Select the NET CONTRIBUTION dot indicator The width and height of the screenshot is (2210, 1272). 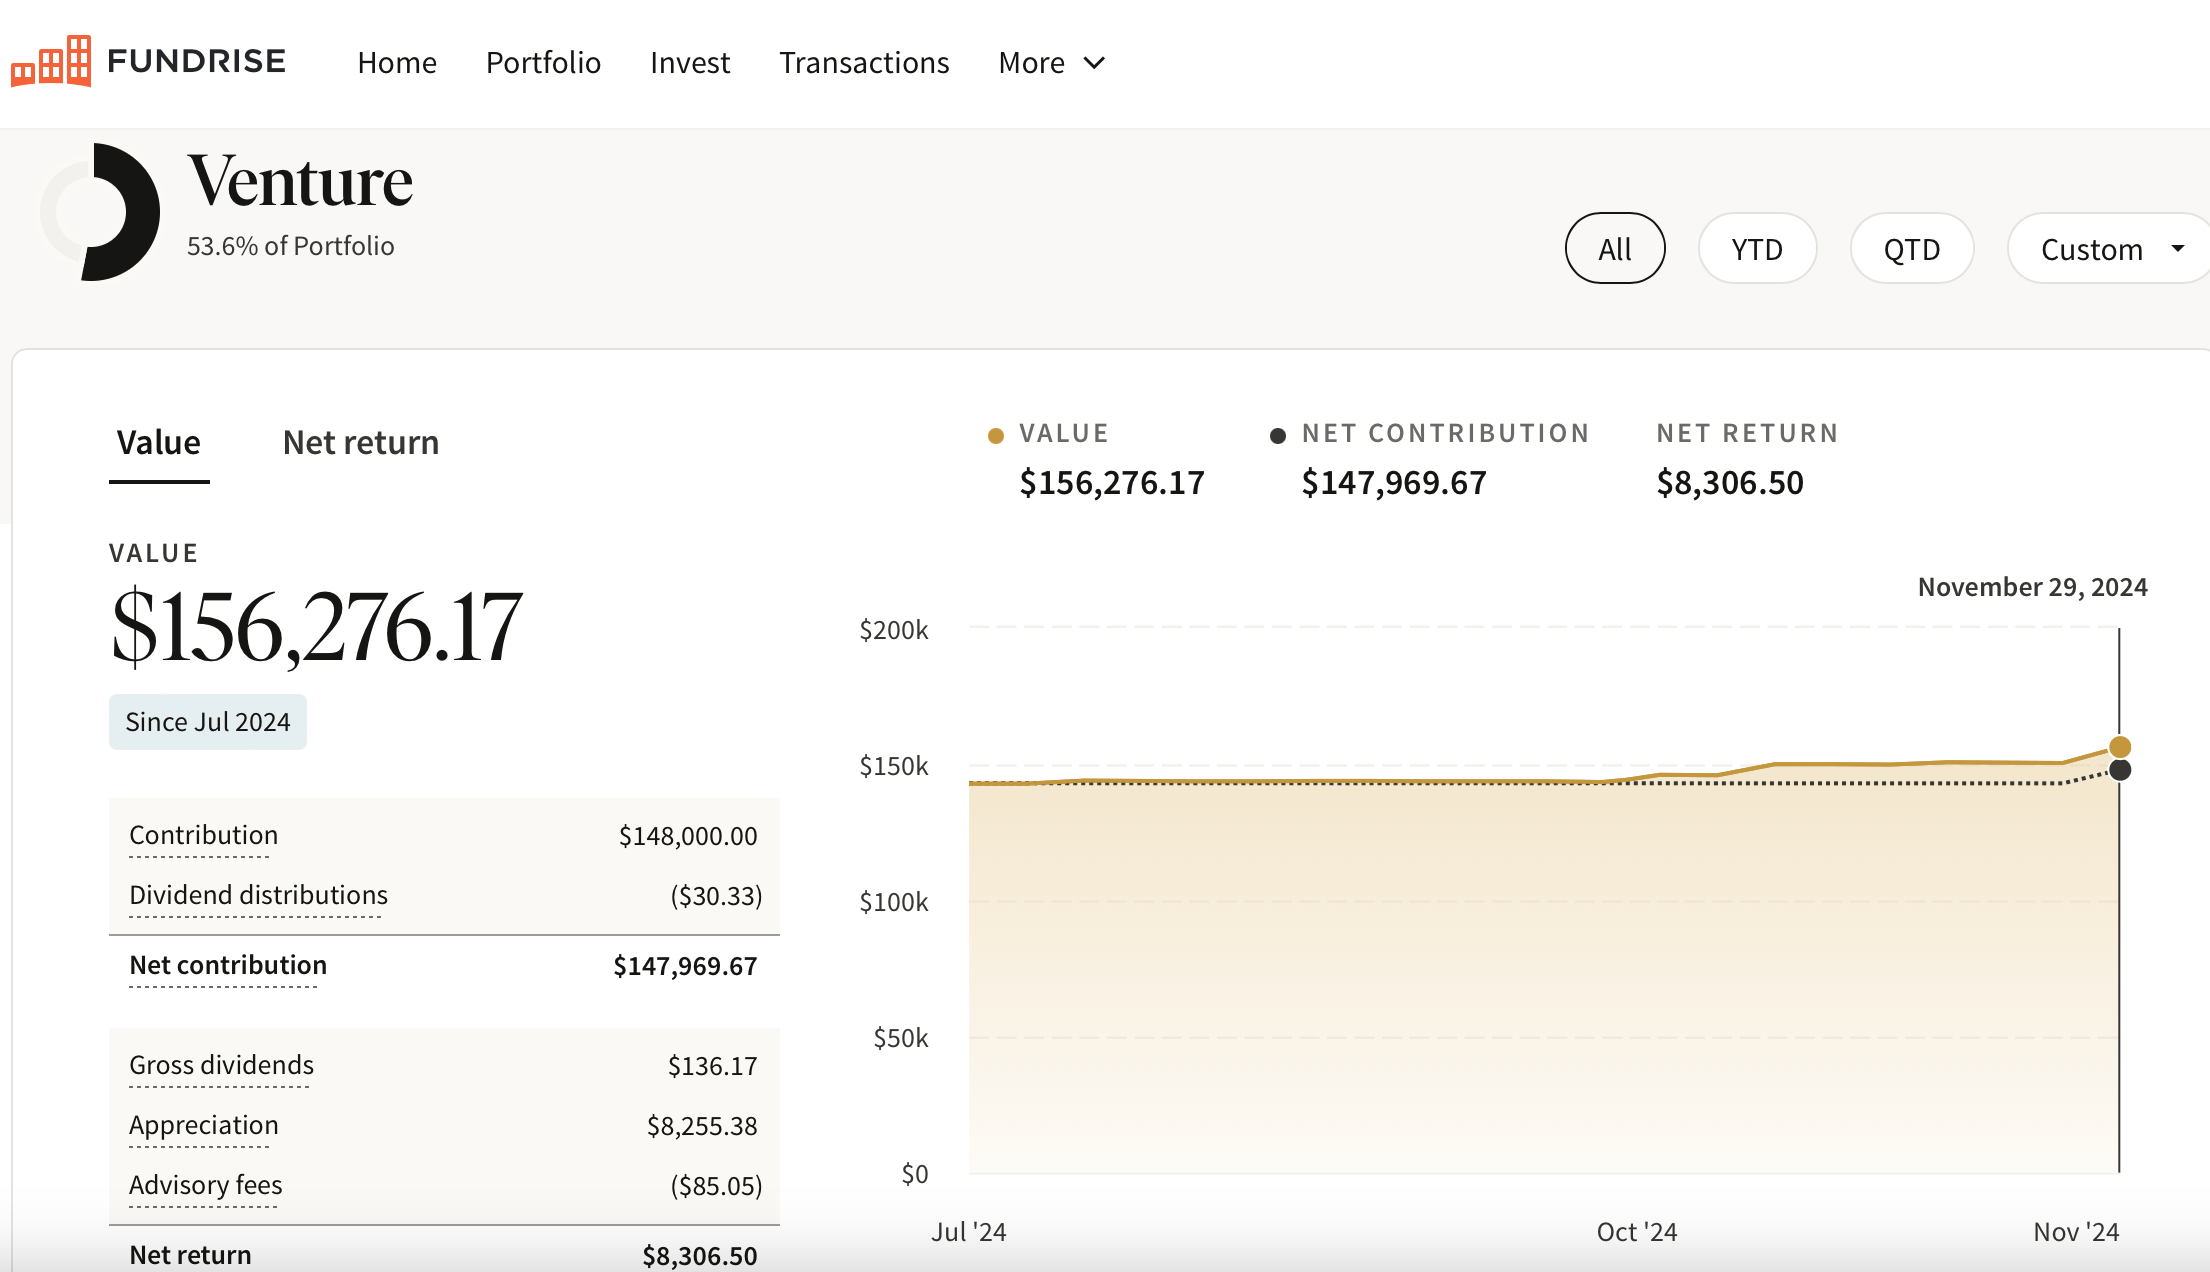[1275, 431]
